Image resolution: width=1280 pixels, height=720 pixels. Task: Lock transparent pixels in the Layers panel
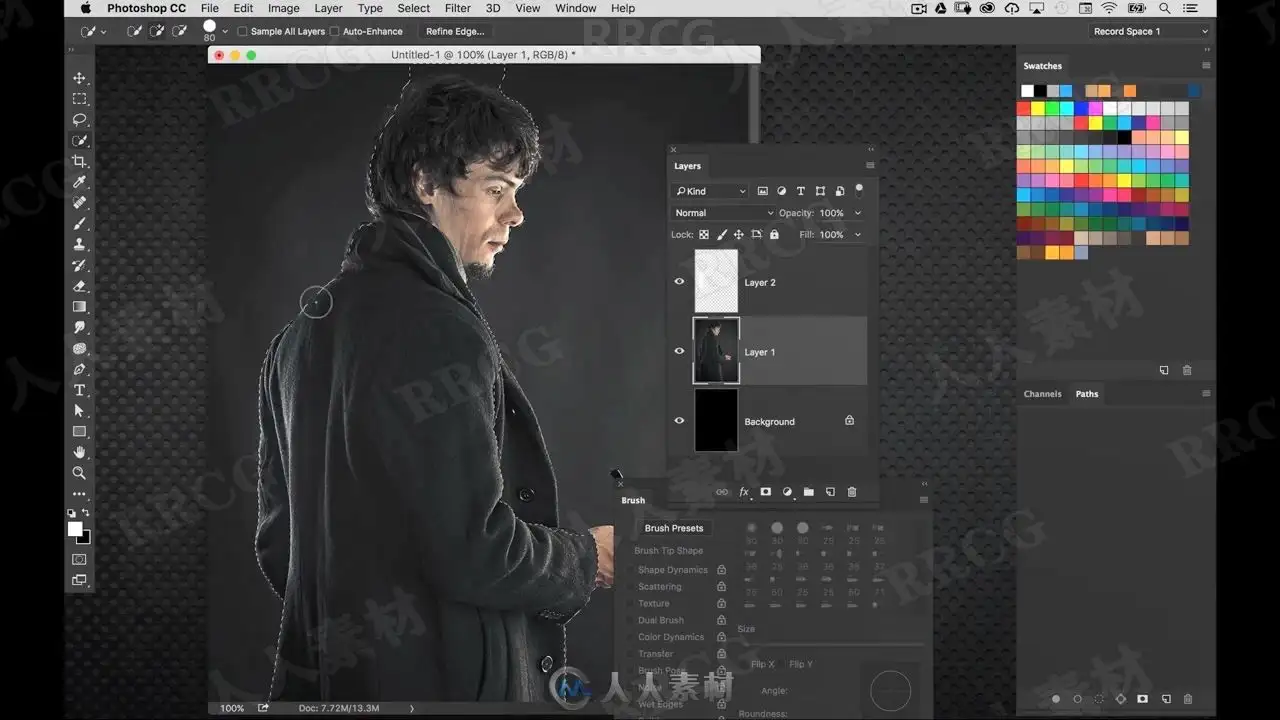pos(704,235)
